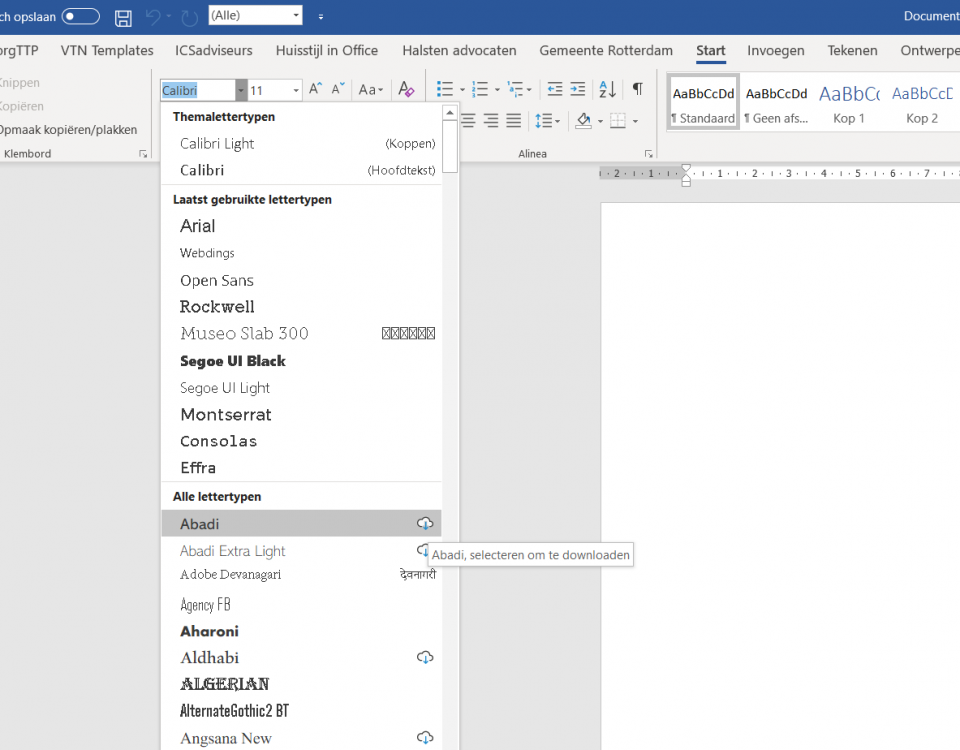The height and width of the screenshot is (750, 960).
Task: Select Consolas font
Action: pyautogui.click(x=301, y=441)
